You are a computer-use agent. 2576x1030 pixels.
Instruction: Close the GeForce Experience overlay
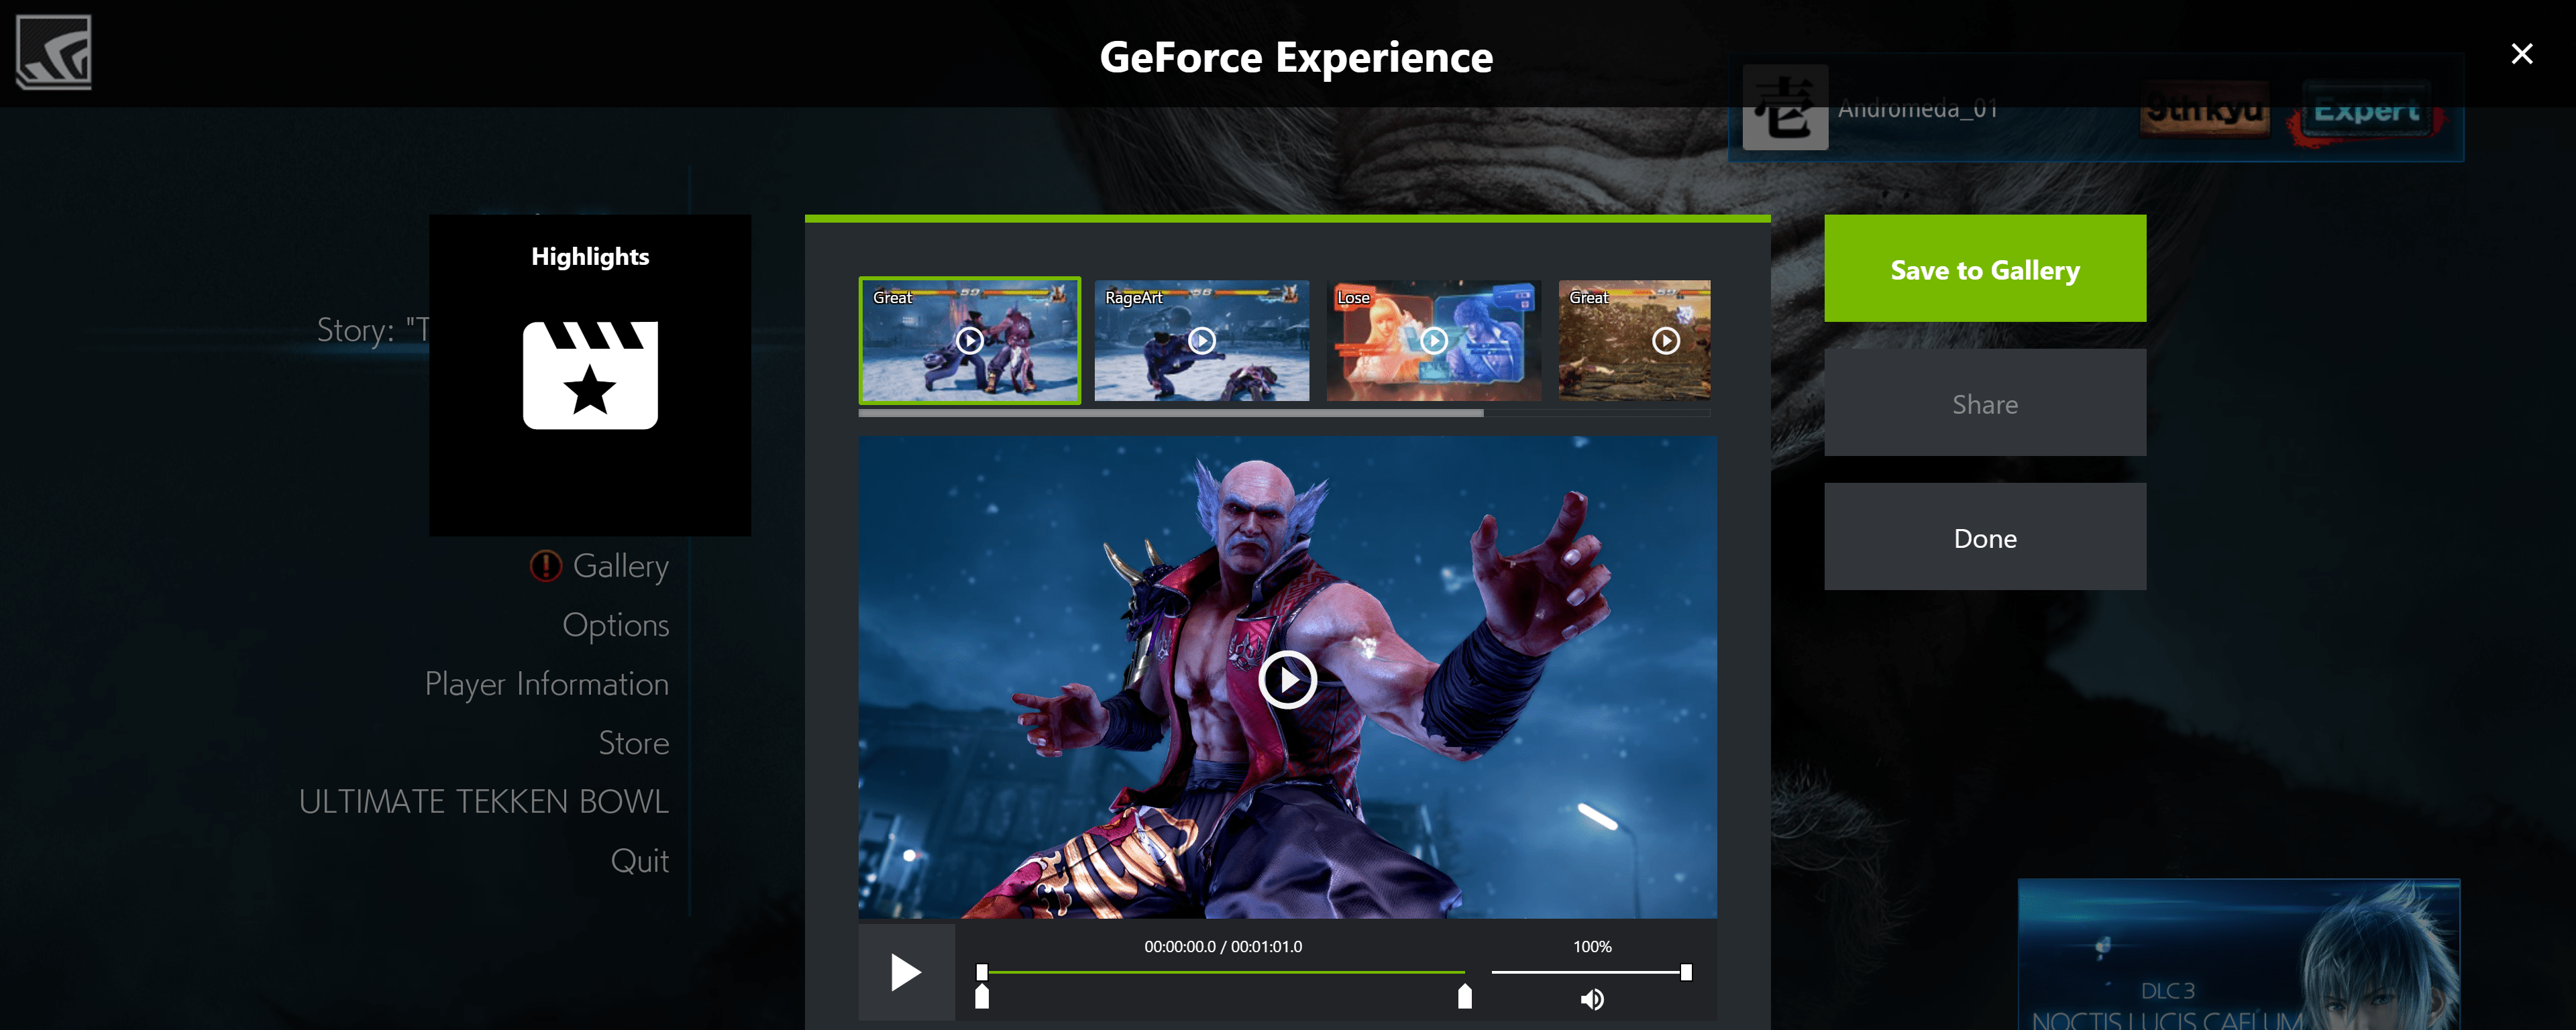2521,53
